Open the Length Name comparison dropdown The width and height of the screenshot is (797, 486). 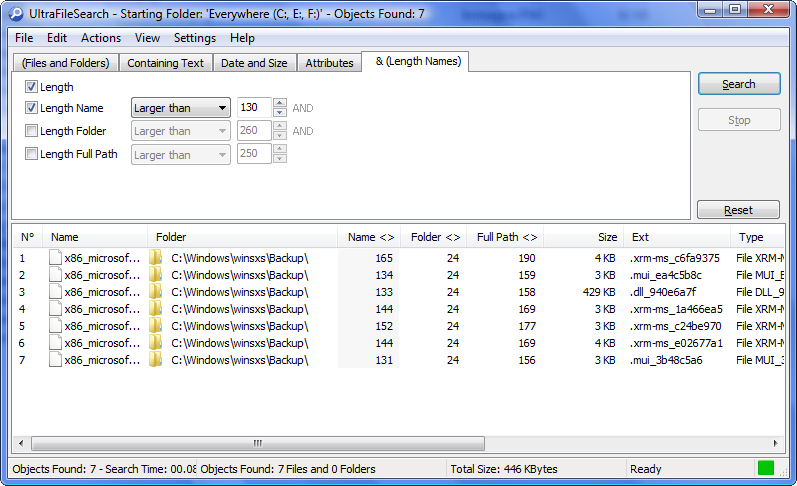click(180, 108)
